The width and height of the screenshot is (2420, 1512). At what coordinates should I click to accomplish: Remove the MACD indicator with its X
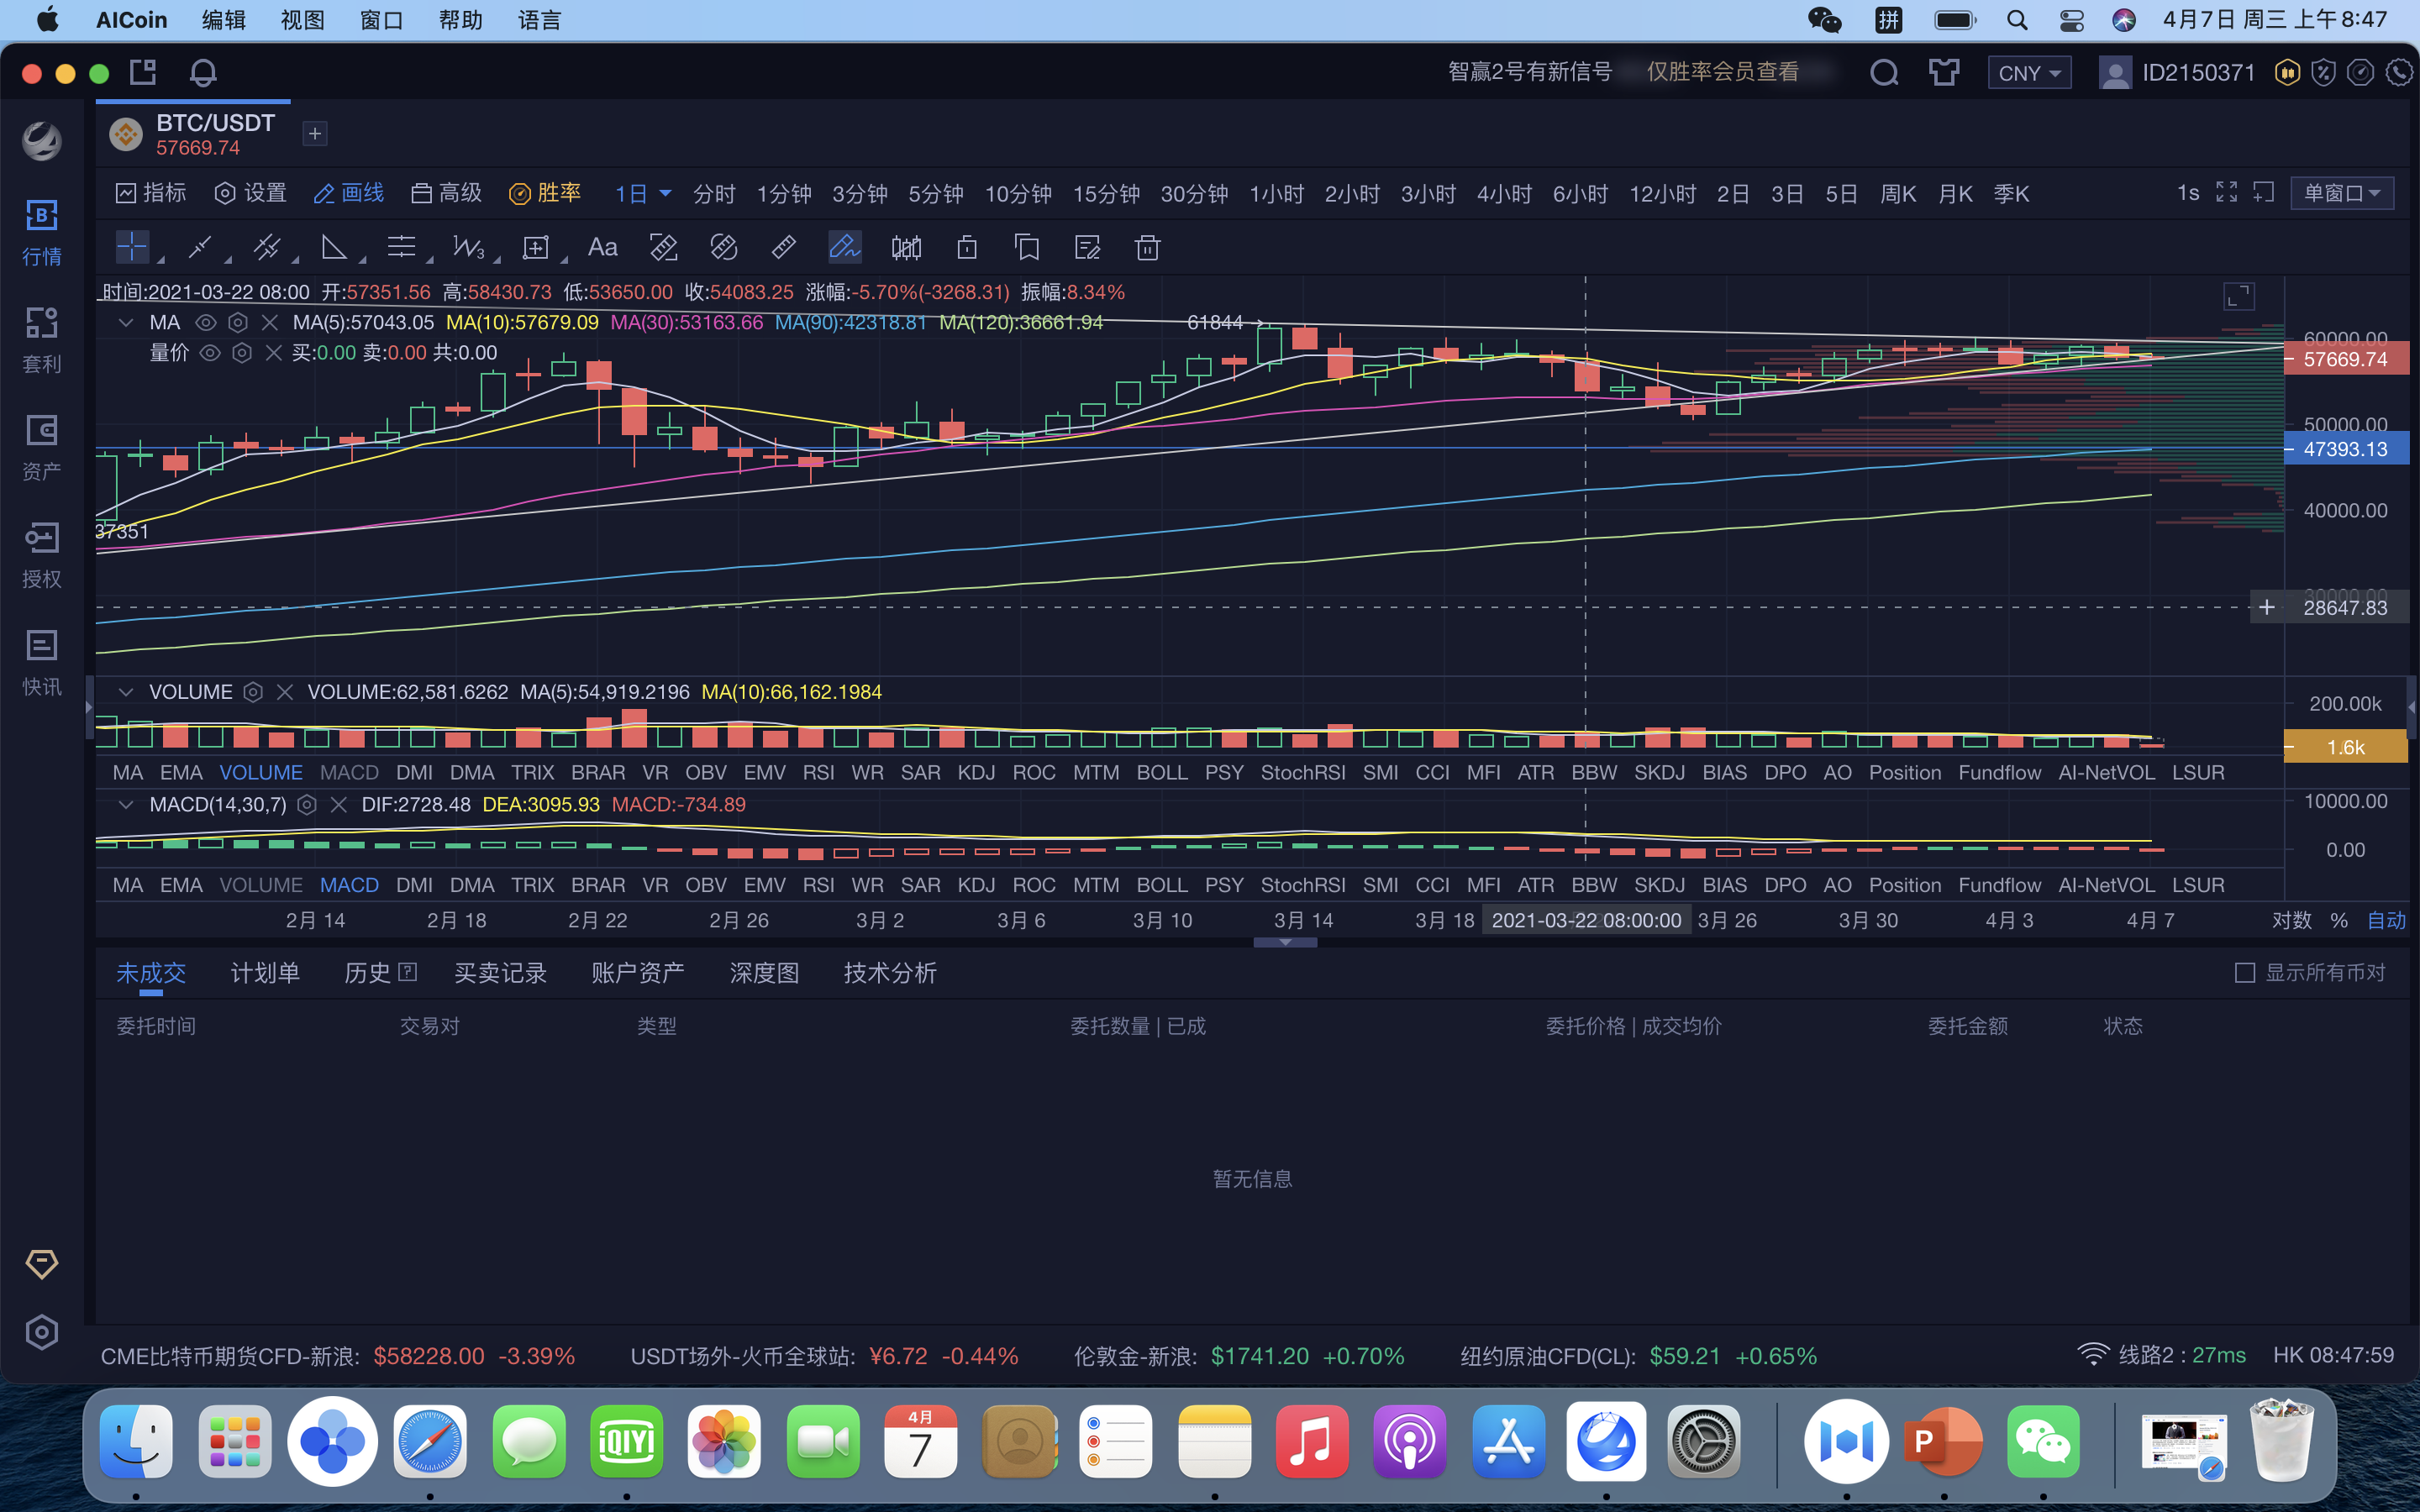(339, 805)
